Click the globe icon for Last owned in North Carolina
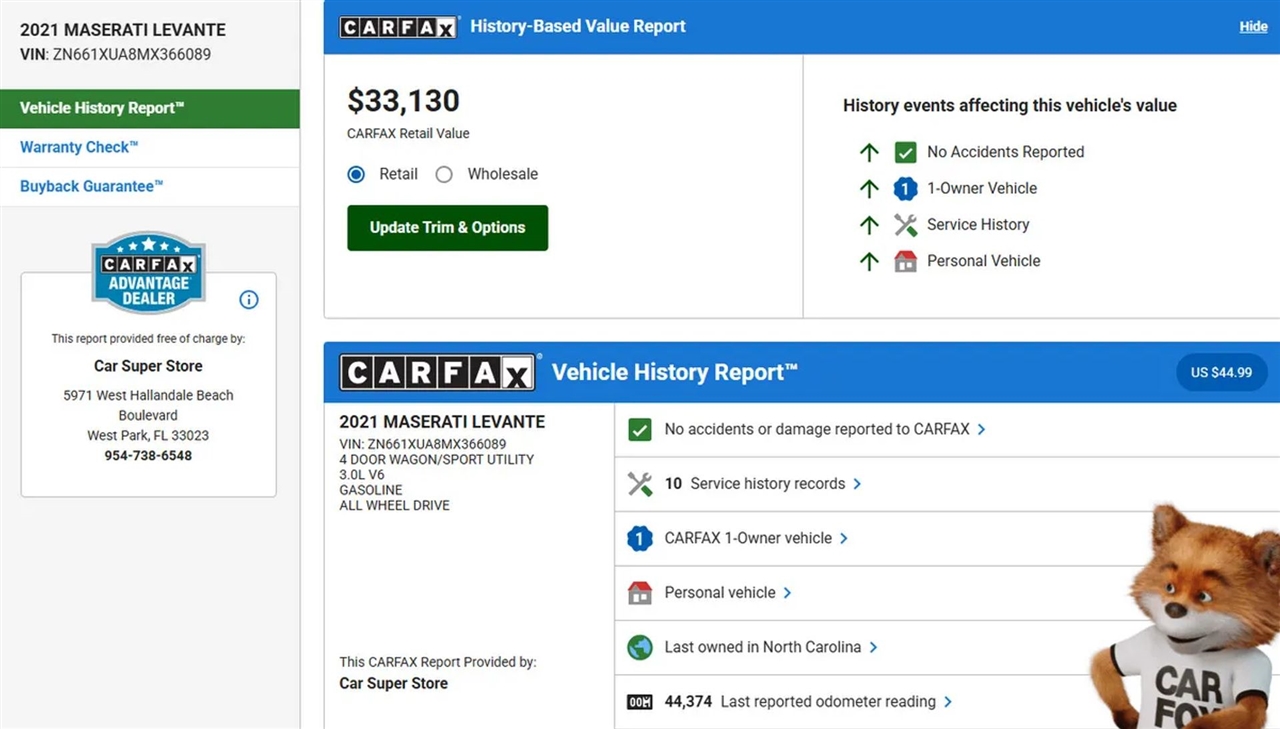This screenshot has width=1280, height=729. click(x=640, y=648)
